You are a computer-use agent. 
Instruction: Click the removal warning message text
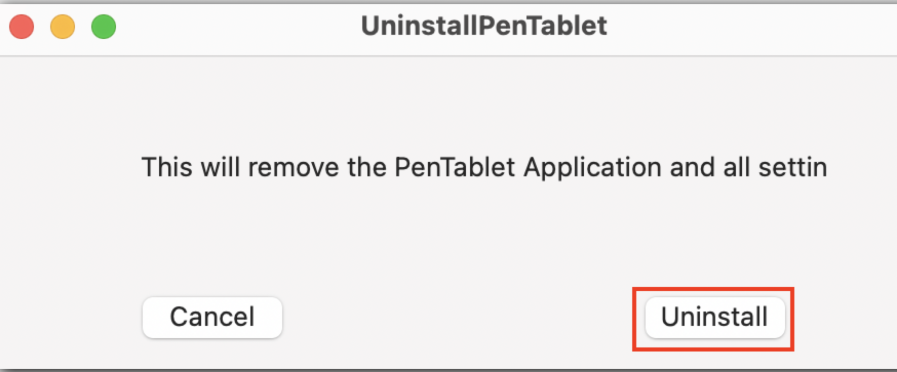(x=484, y=168)
